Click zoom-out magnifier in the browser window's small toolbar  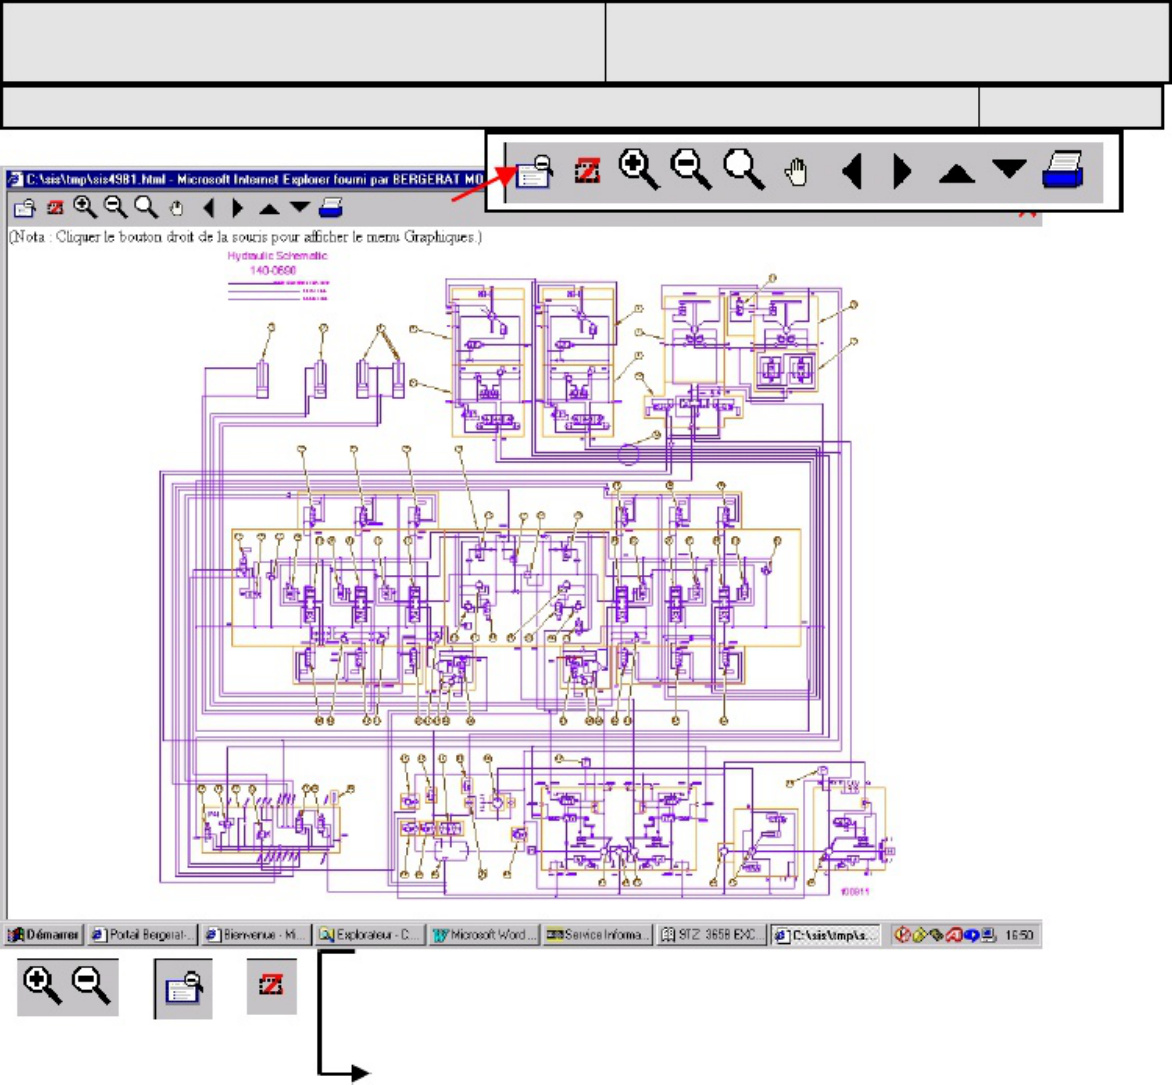[115, 208]
